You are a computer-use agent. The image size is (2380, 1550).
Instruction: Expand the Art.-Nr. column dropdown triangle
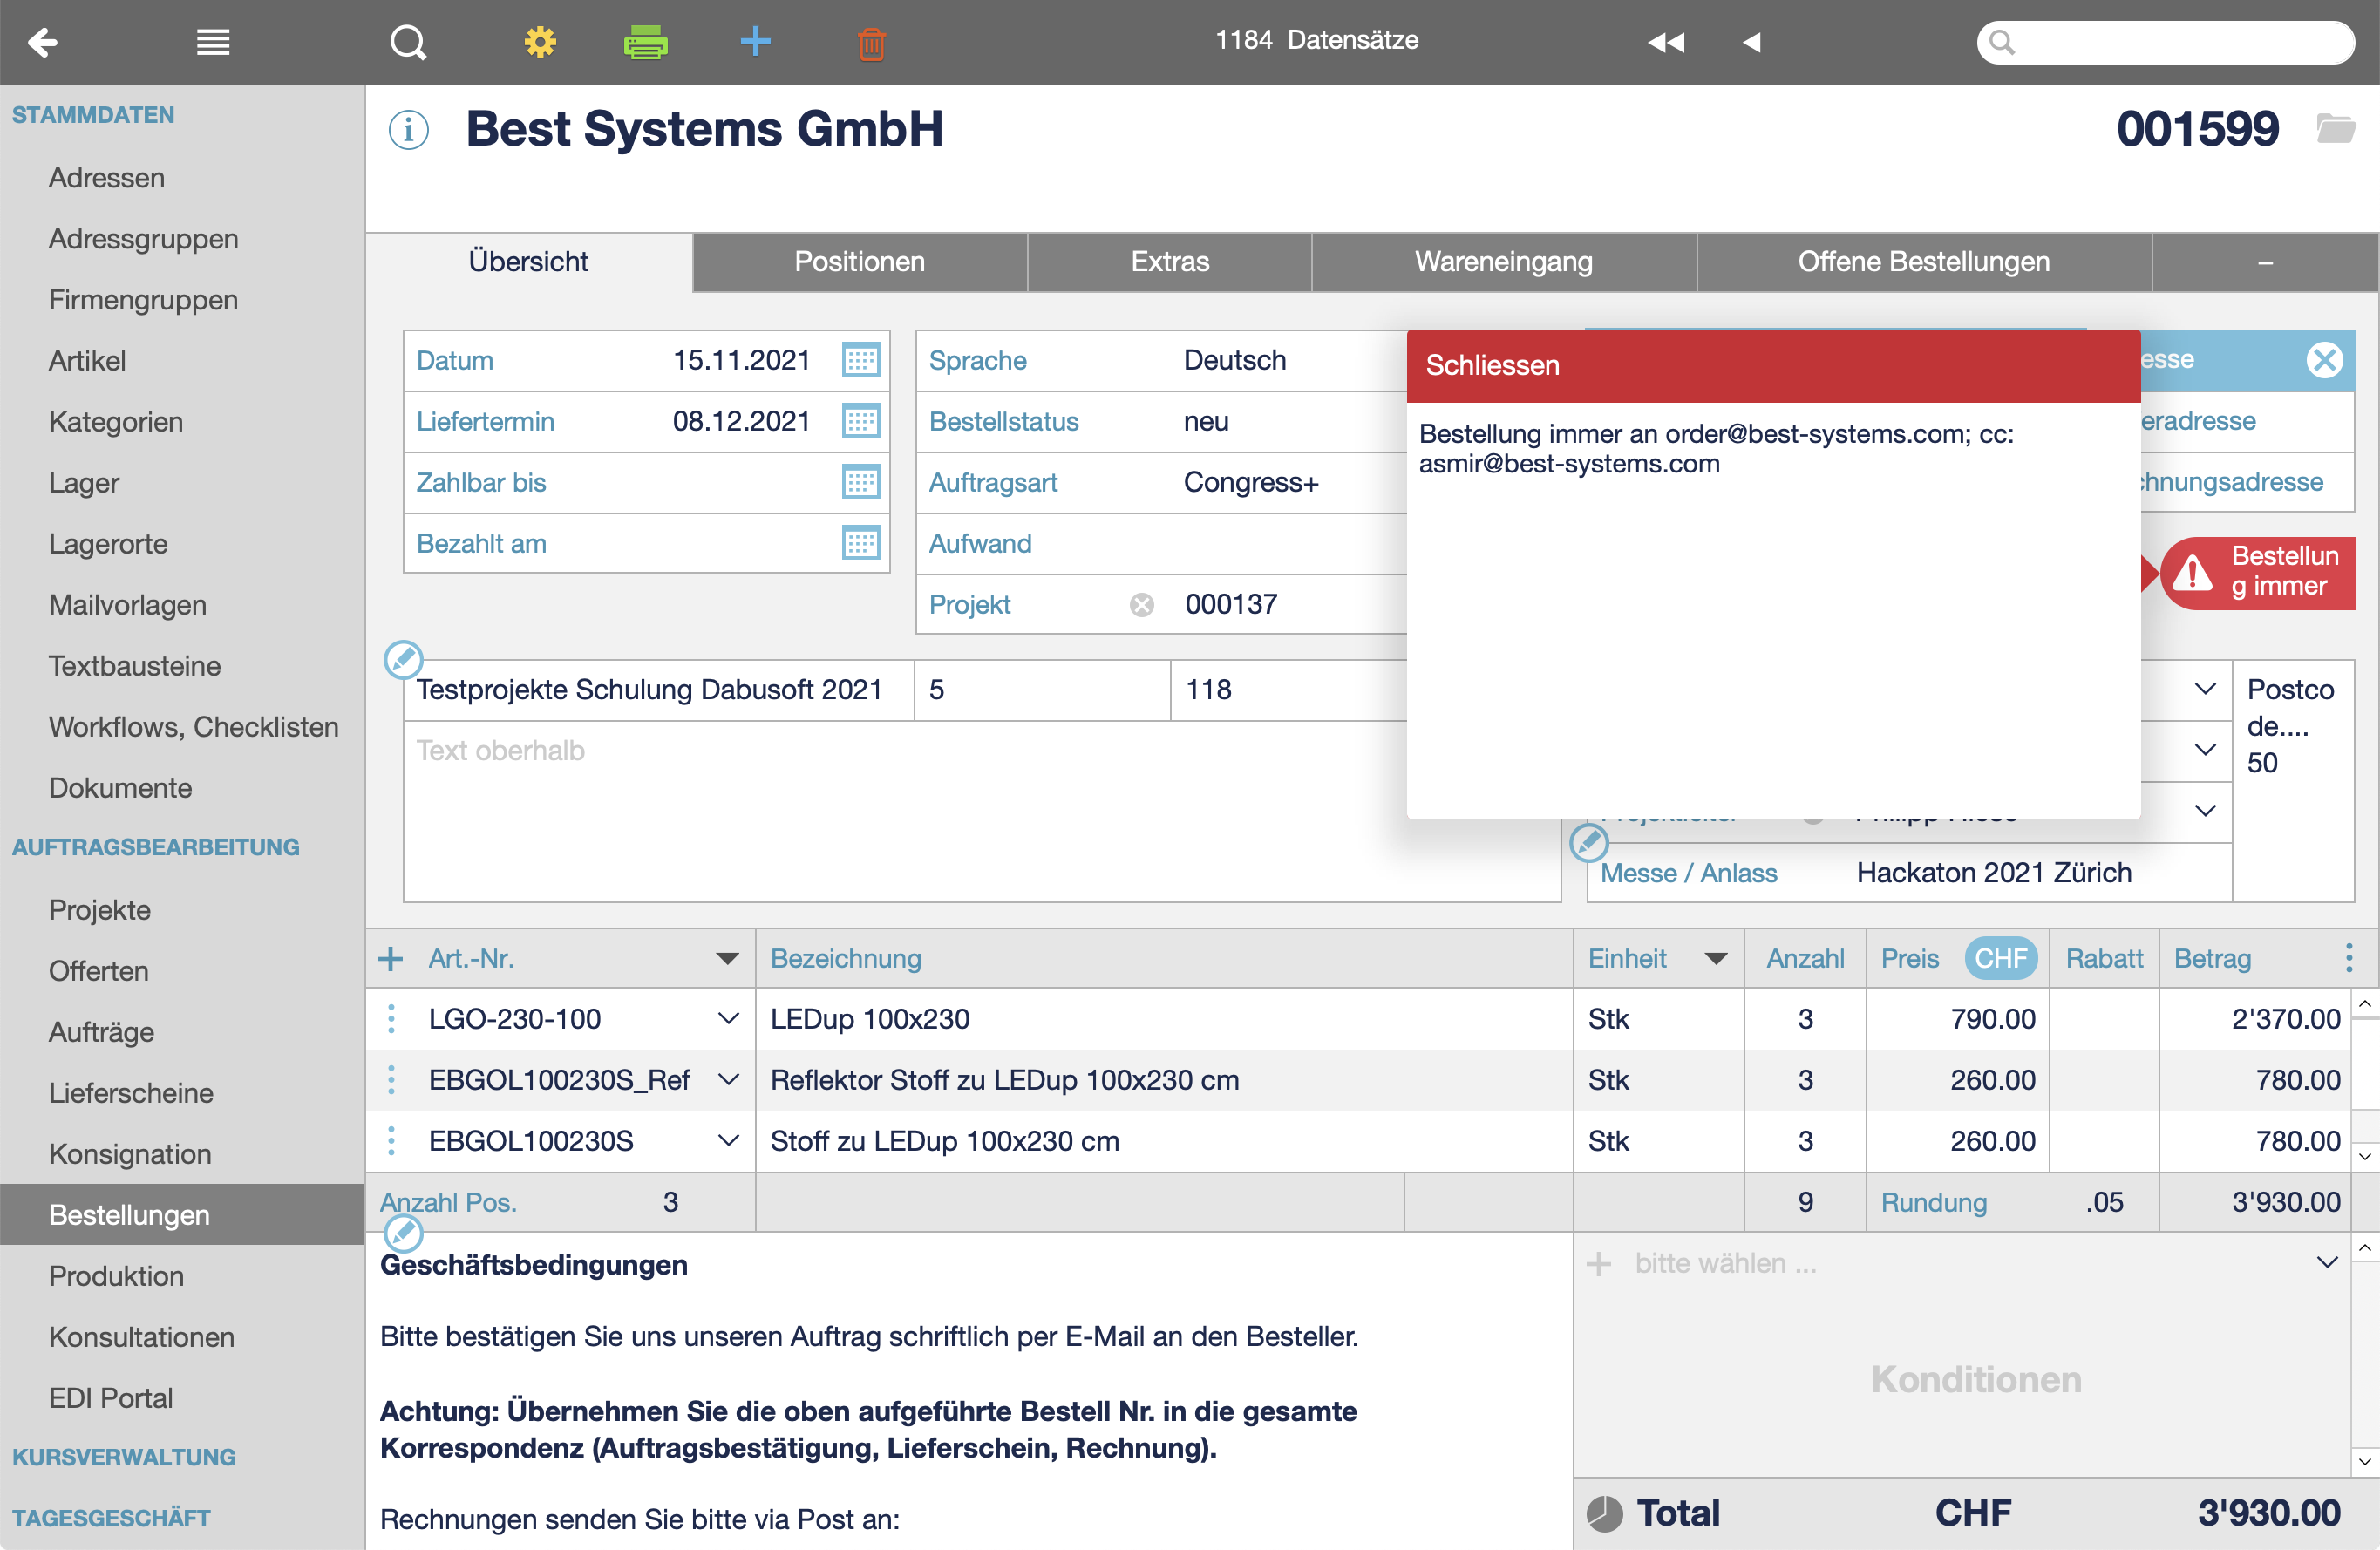click(x=728, y=959)
